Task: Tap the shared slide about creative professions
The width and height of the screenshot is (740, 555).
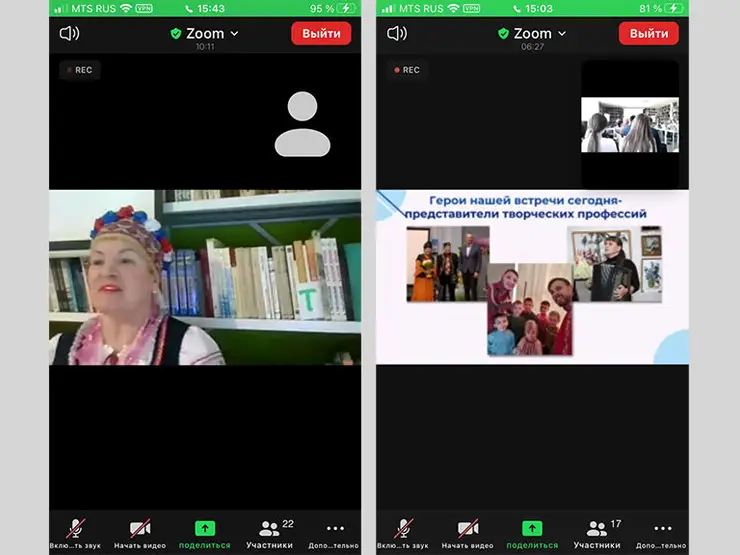Action: (x=532, y=276)
